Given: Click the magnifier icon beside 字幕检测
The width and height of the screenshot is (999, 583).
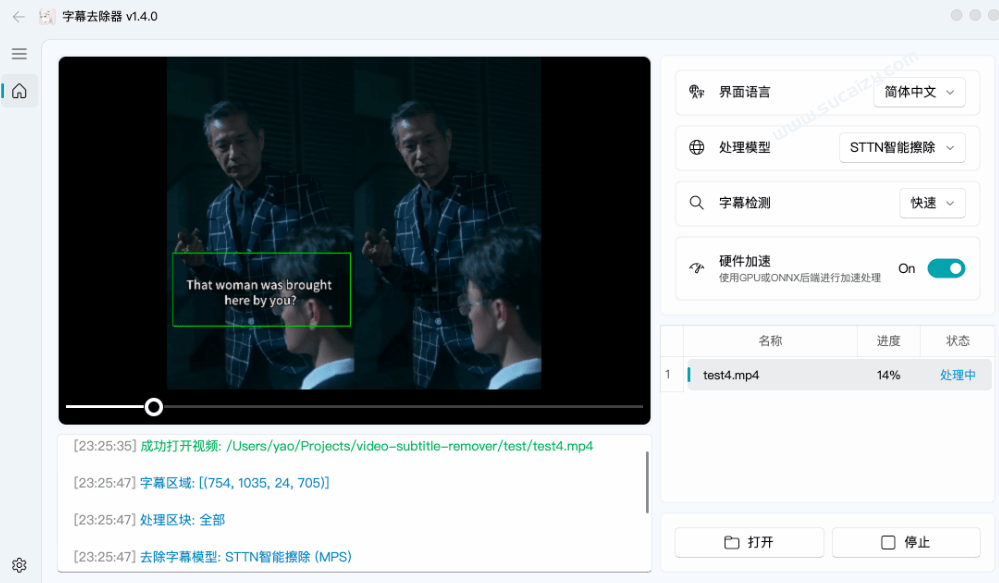Looking at the screenshot, I should click(x=697, y=203).
